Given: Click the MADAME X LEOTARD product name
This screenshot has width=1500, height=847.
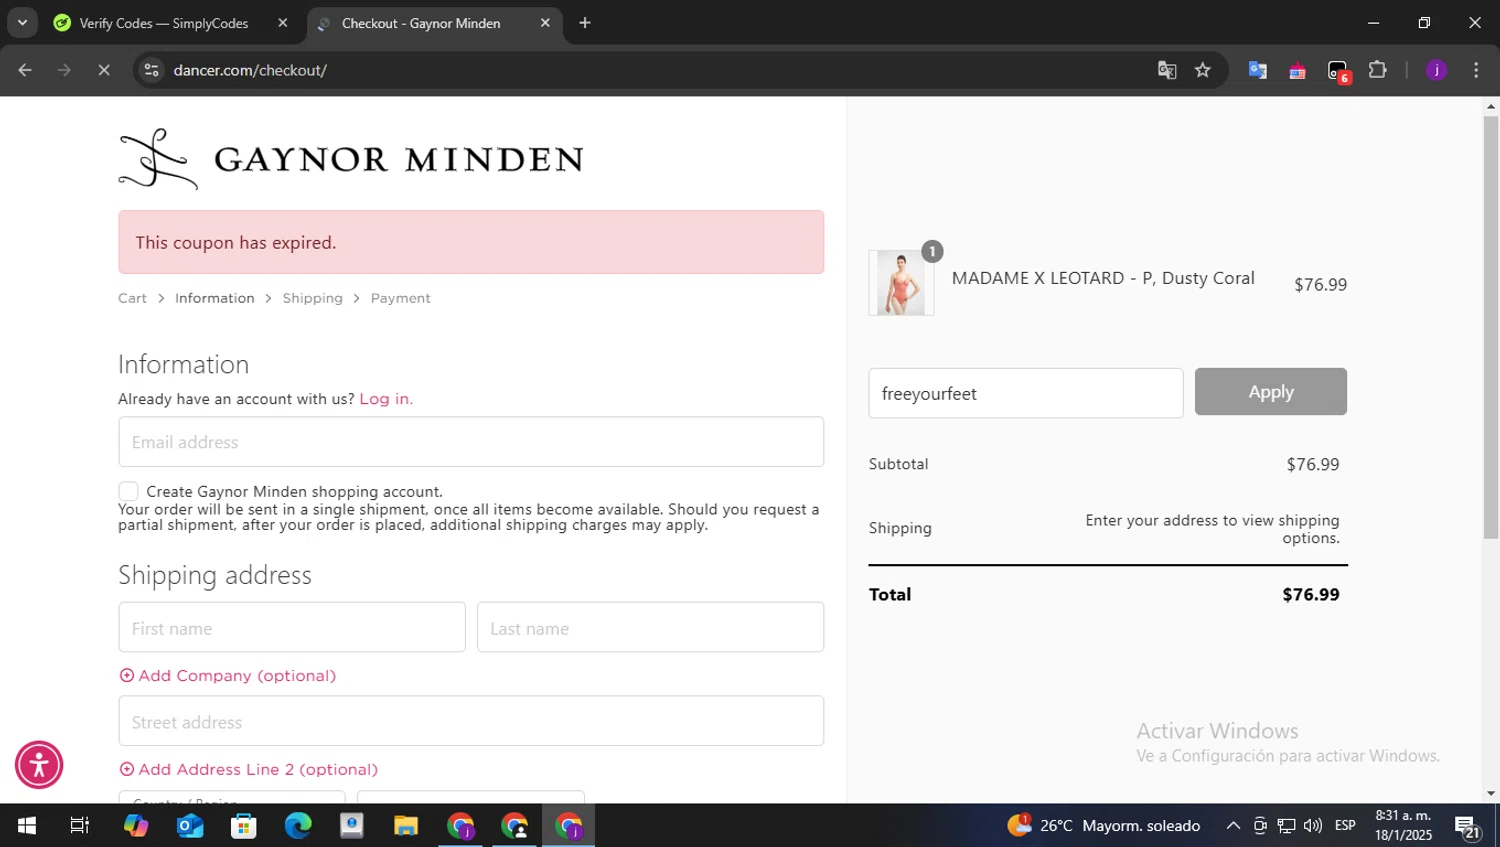Looking at the screenshot, I should 1103,278.
